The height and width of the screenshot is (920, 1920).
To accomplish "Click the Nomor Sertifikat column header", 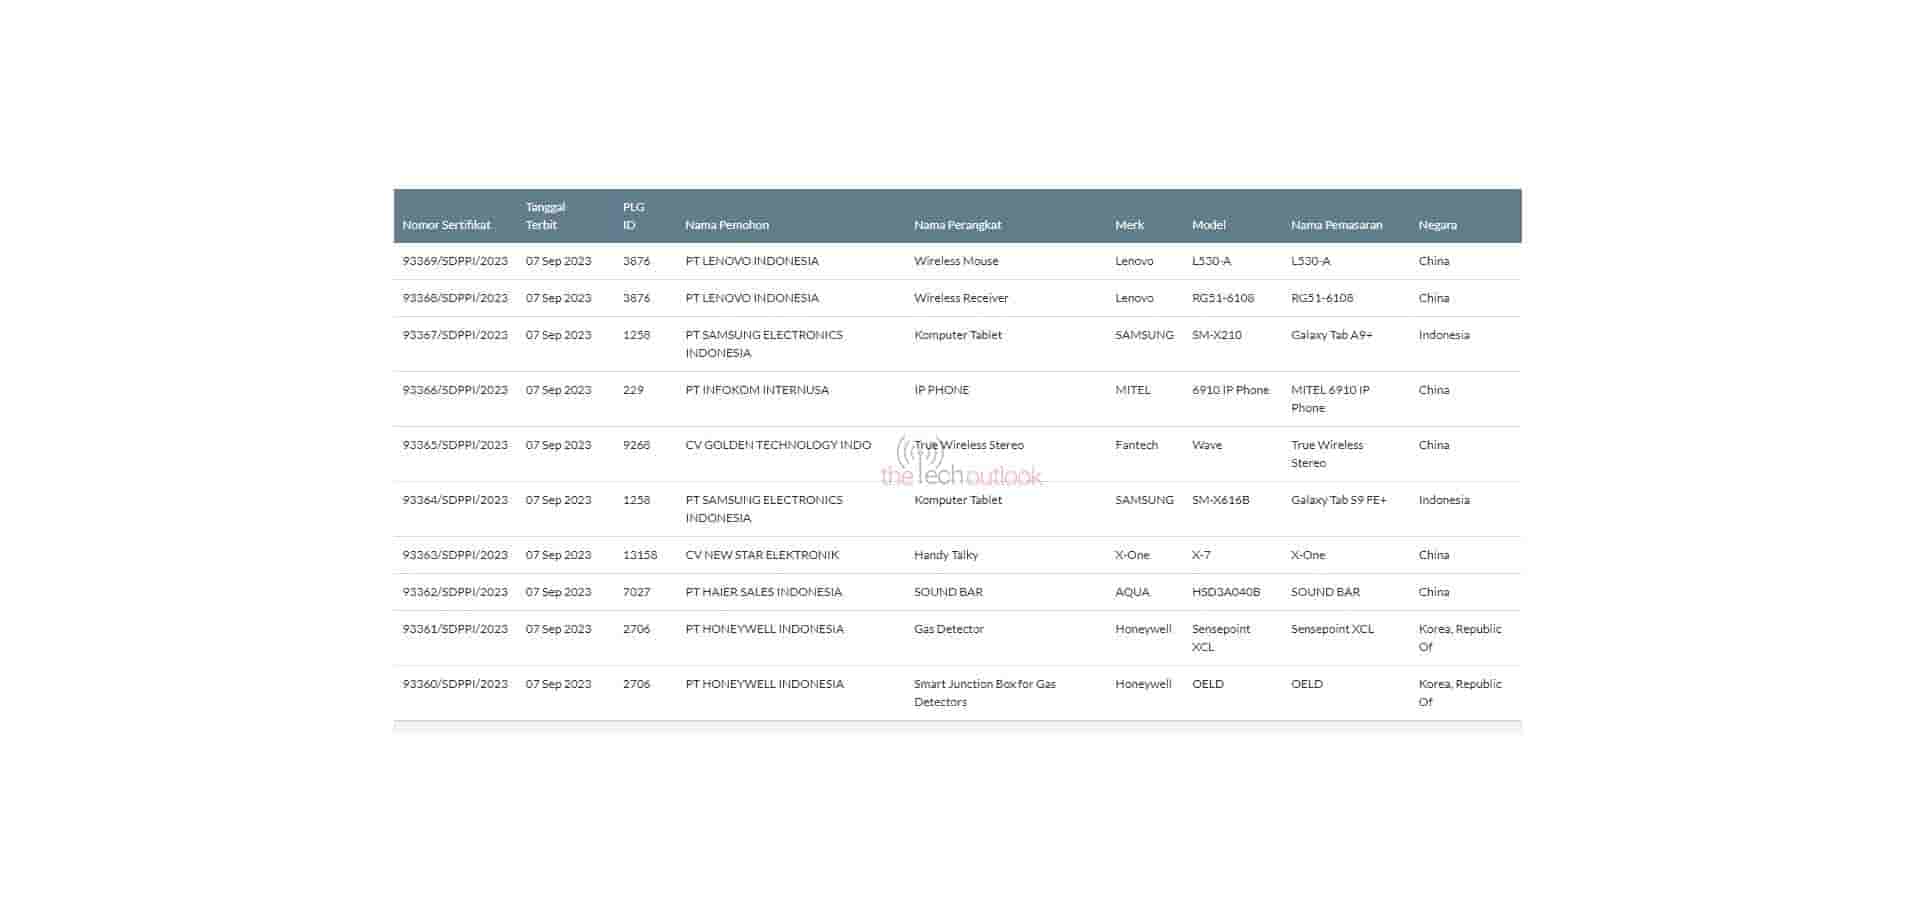I will click(446, 225).
